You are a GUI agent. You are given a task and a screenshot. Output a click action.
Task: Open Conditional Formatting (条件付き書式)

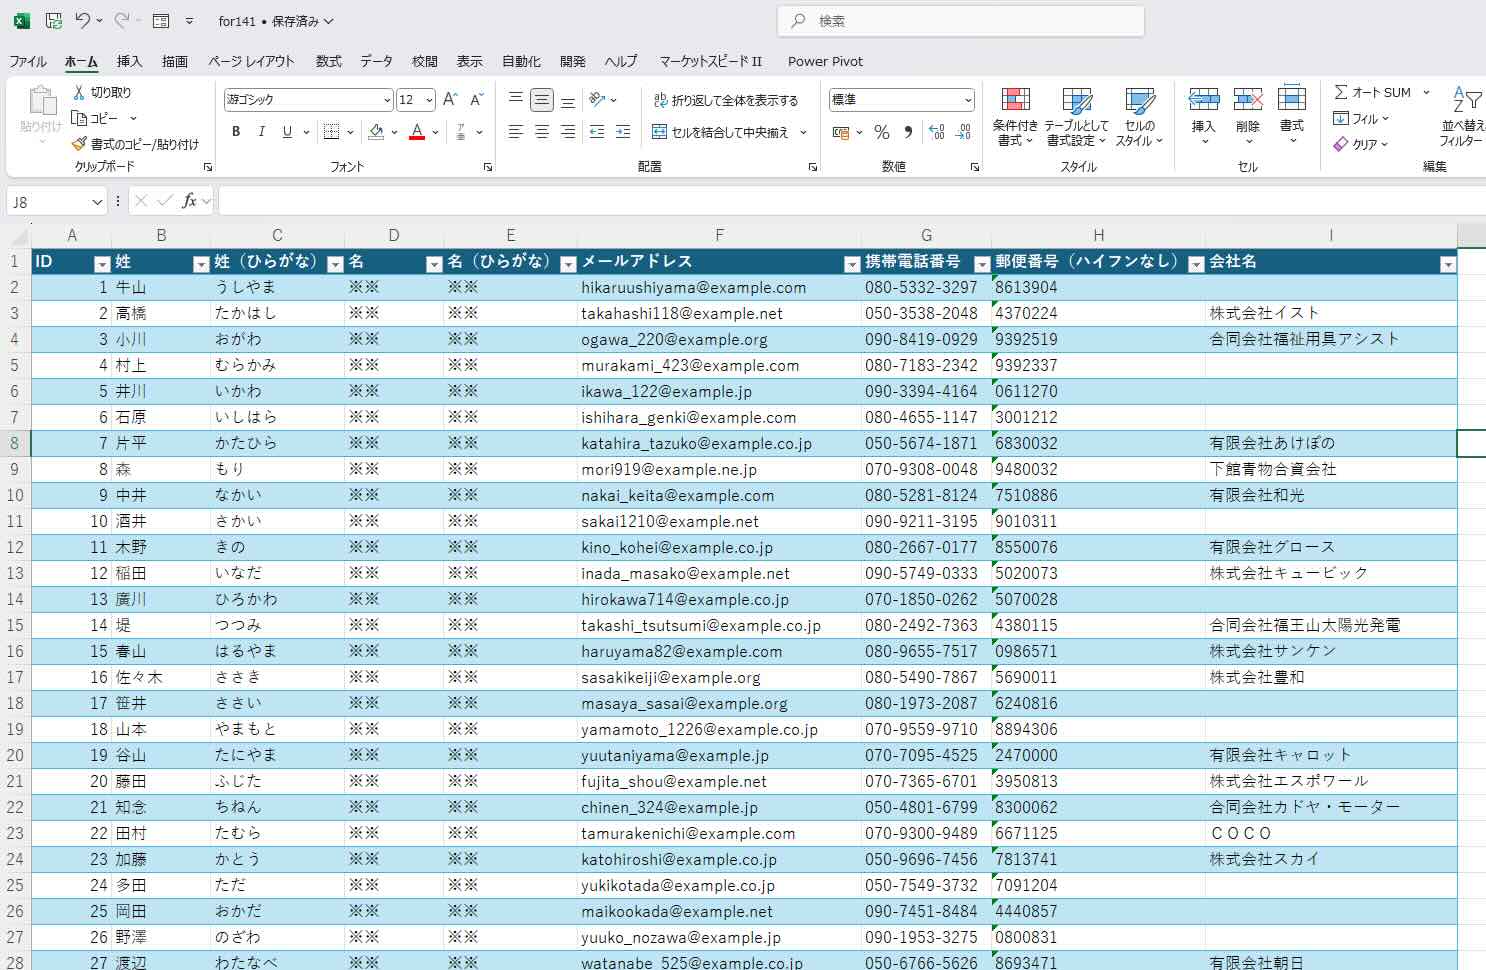coord(1015,116)
